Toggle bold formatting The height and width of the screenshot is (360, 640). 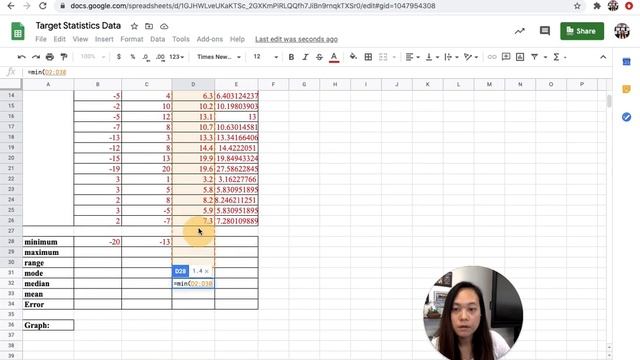pyautogui.click(x=291, y=57)
